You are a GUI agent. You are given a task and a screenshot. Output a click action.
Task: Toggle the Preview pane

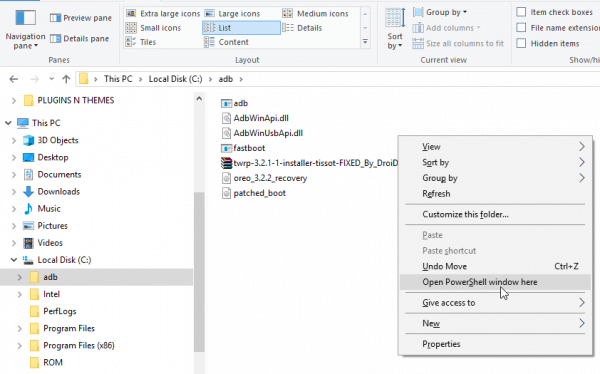81,18
